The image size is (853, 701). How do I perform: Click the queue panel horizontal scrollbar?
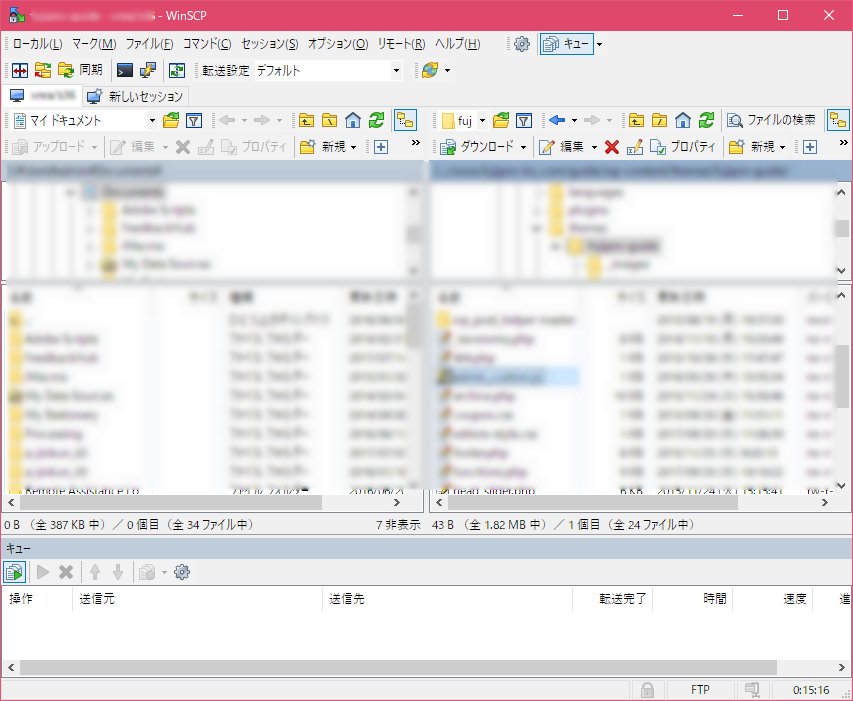pyautogui.click(x=398, y=667)
